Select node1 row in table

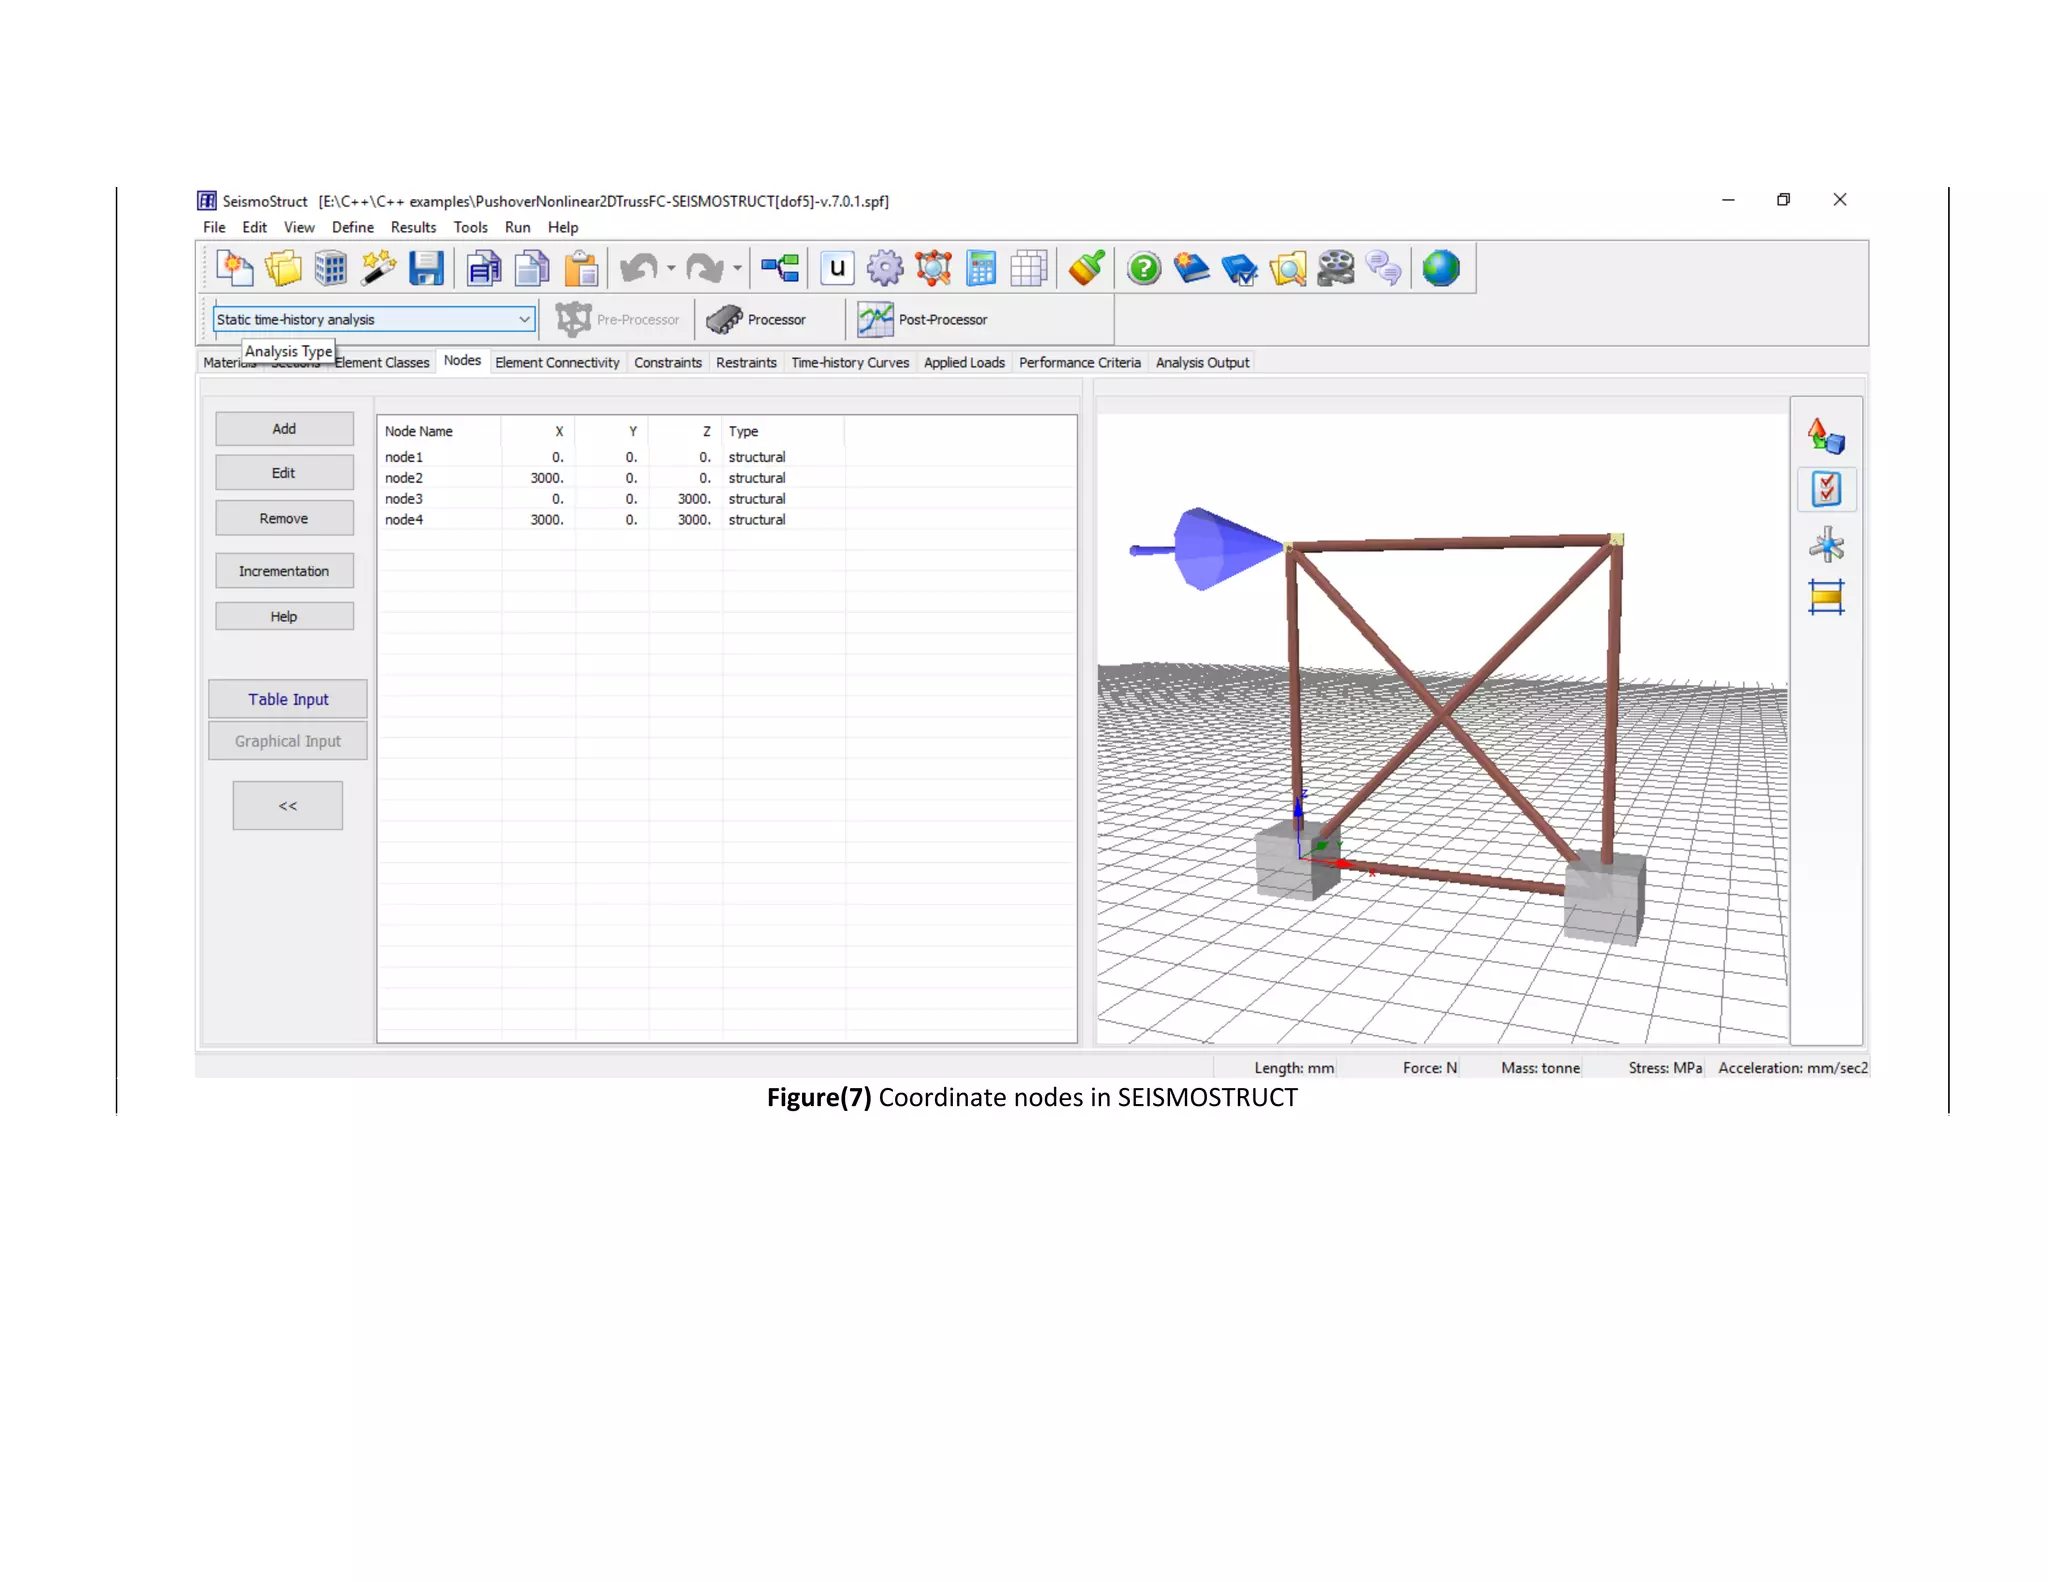[727, 457]
